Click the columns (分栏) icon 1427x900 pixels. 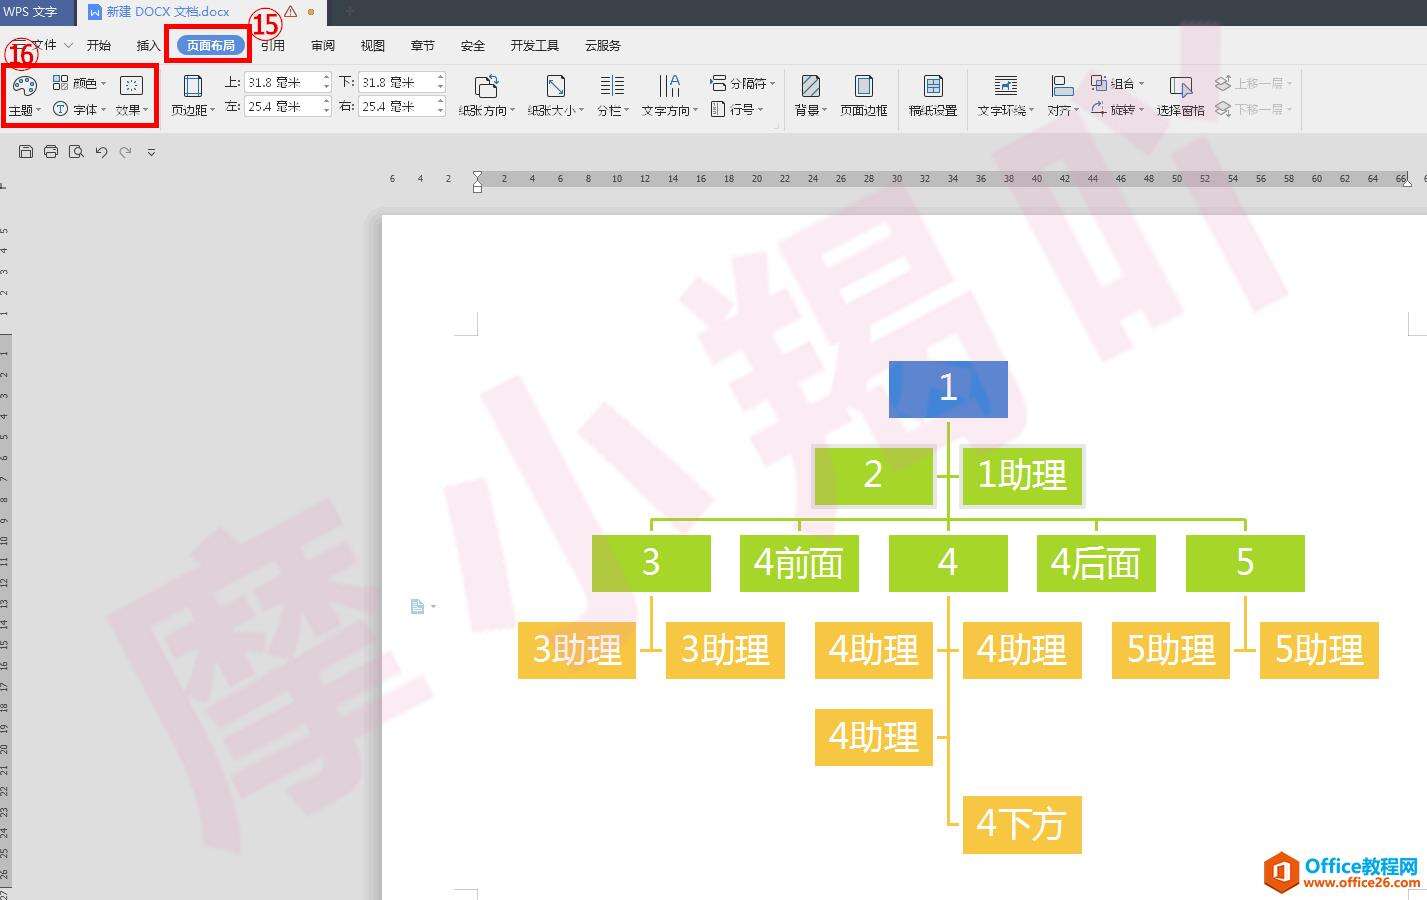(x=612, y=87)
